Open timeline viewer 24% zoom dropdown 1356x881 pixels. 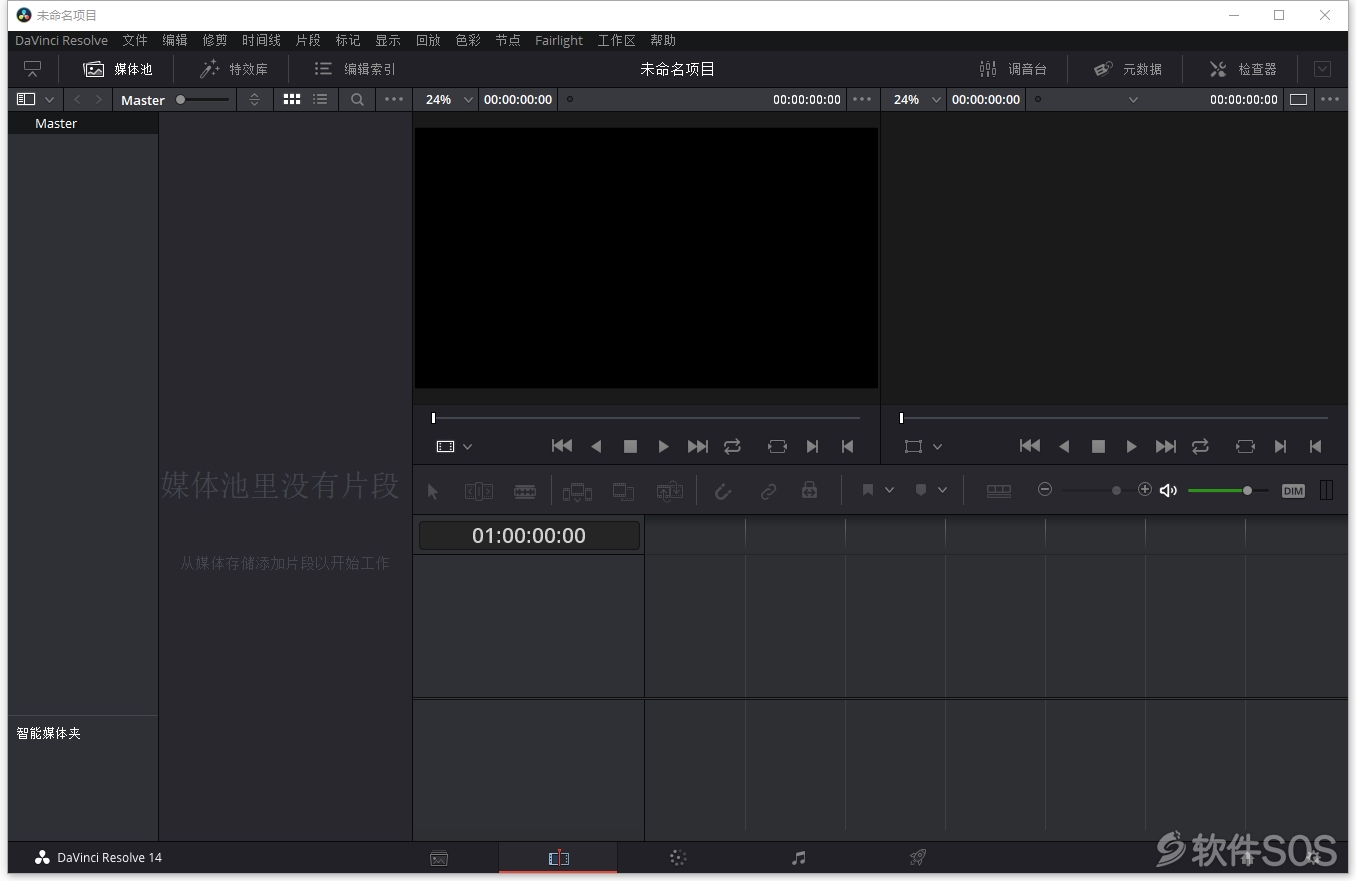[916, 99]
